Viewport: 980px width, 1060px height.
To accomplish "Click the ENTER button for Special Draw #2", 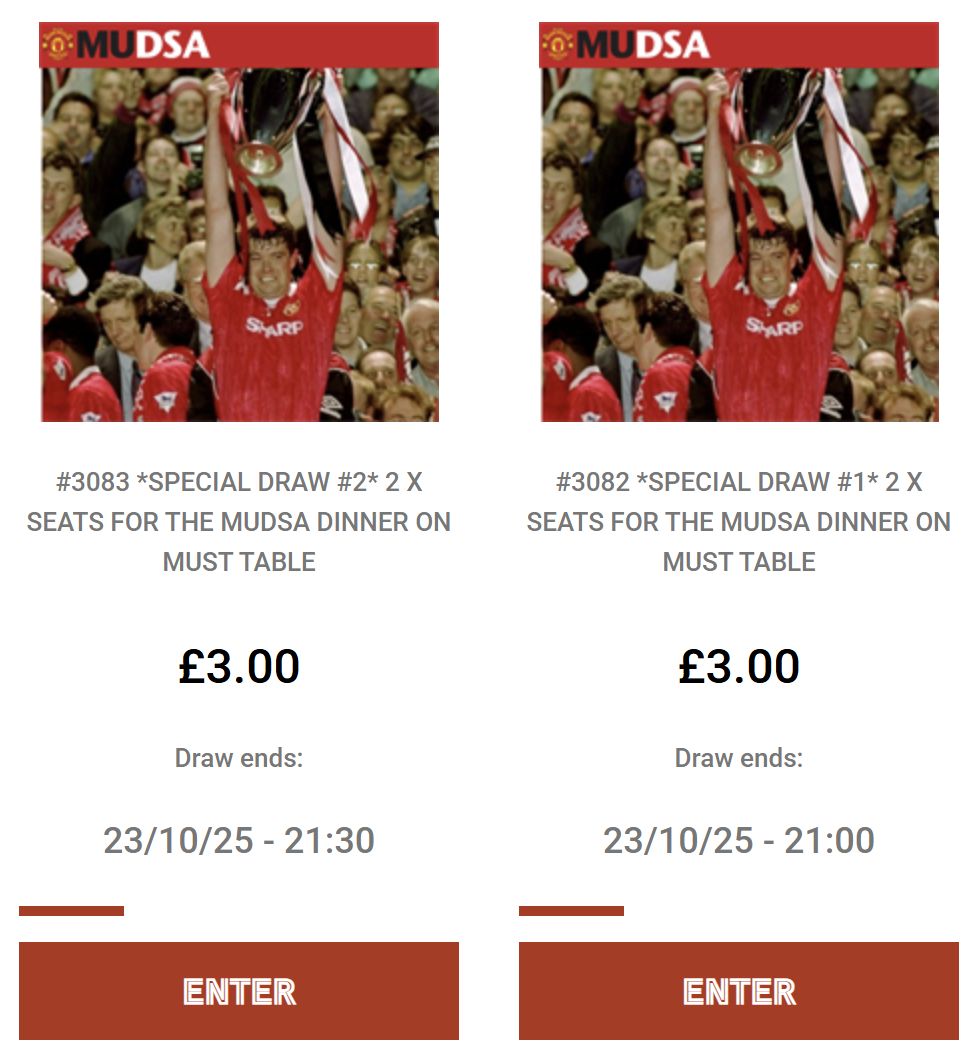I will (x=239, y=991).
